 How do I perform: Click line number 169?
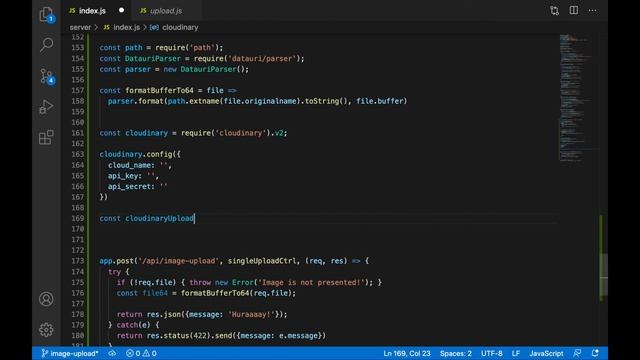click(78, 218)
